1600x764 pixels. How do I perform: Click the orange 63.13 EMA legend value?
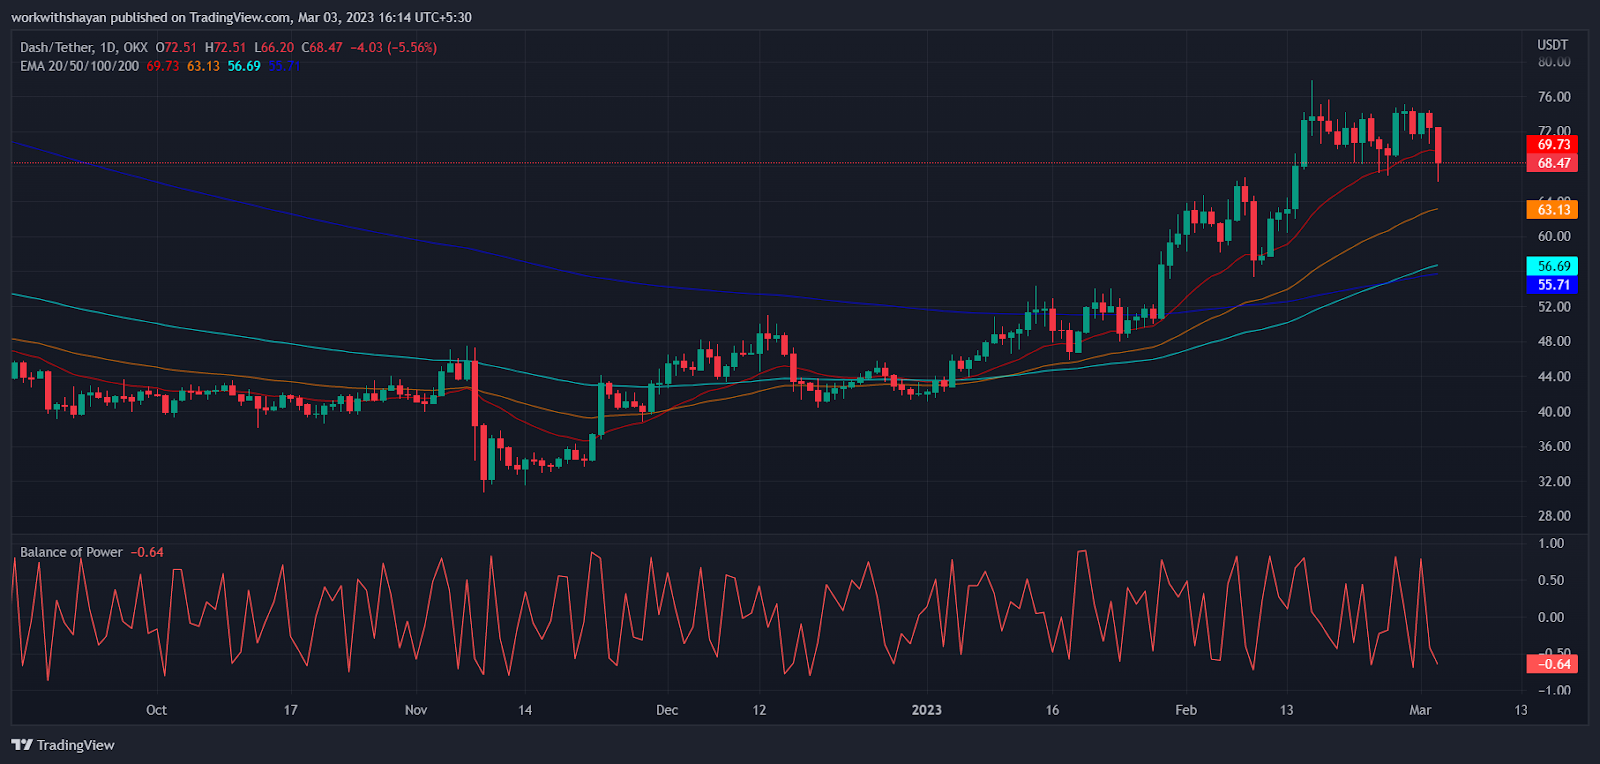click(x=203, y=66)
